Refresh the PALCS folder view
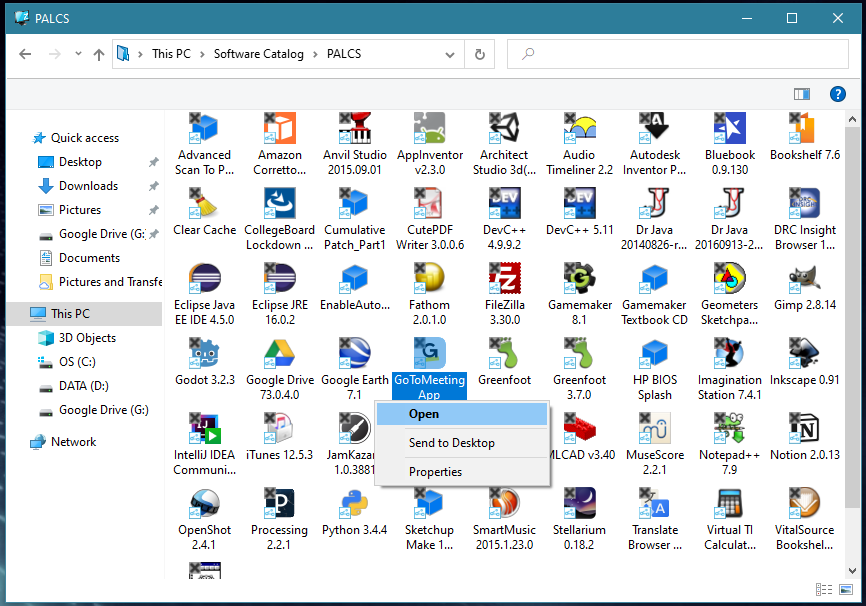Viewport: 866px width, 606px height. tap(480, 54)
